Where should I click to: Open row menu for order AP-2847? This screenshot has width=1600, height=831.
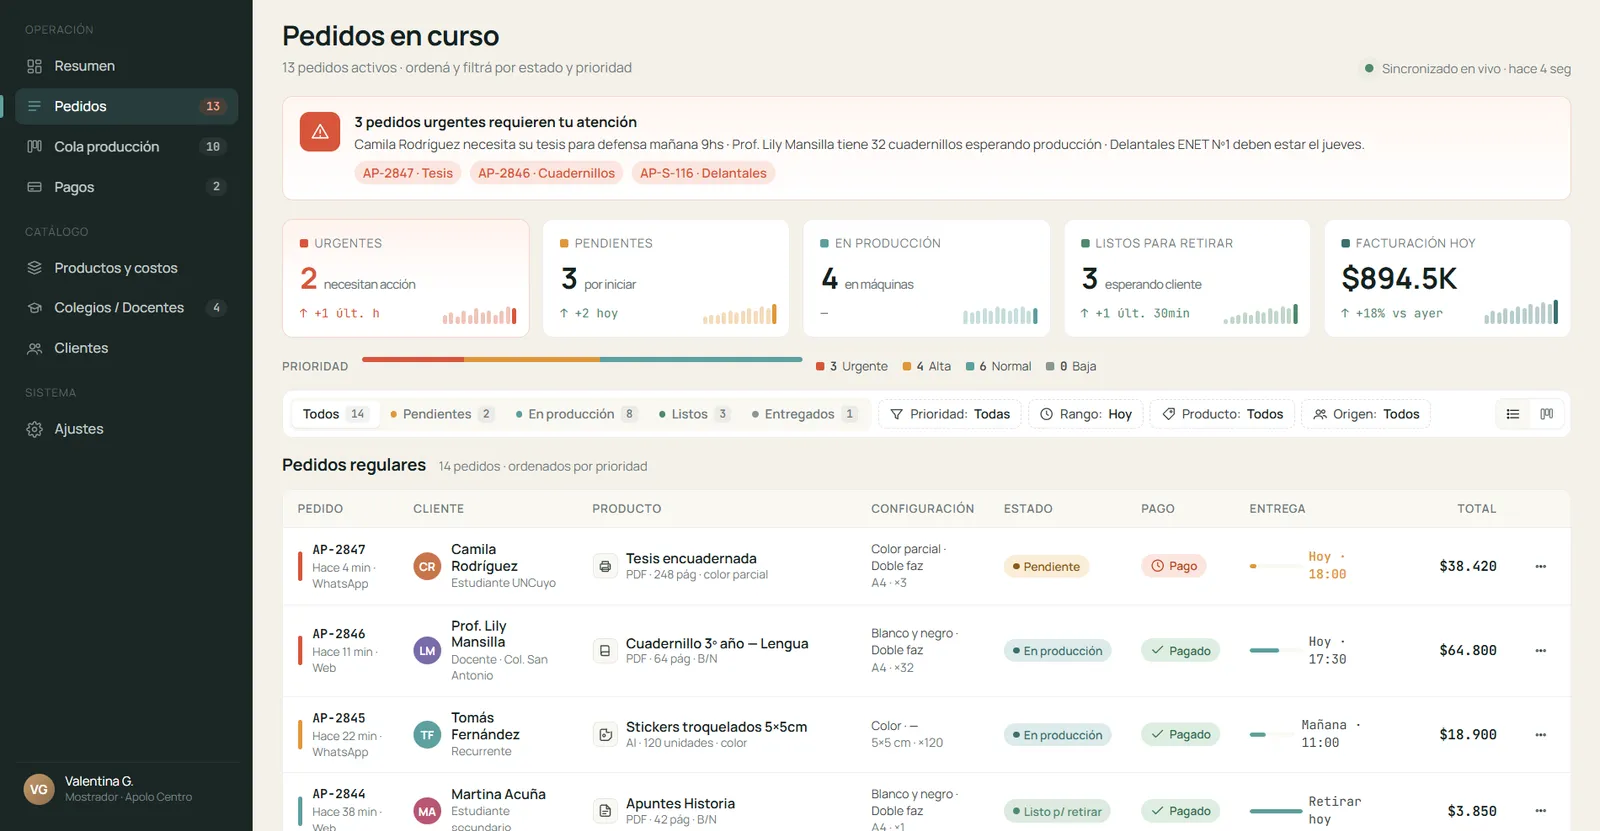click(1541, 566)
